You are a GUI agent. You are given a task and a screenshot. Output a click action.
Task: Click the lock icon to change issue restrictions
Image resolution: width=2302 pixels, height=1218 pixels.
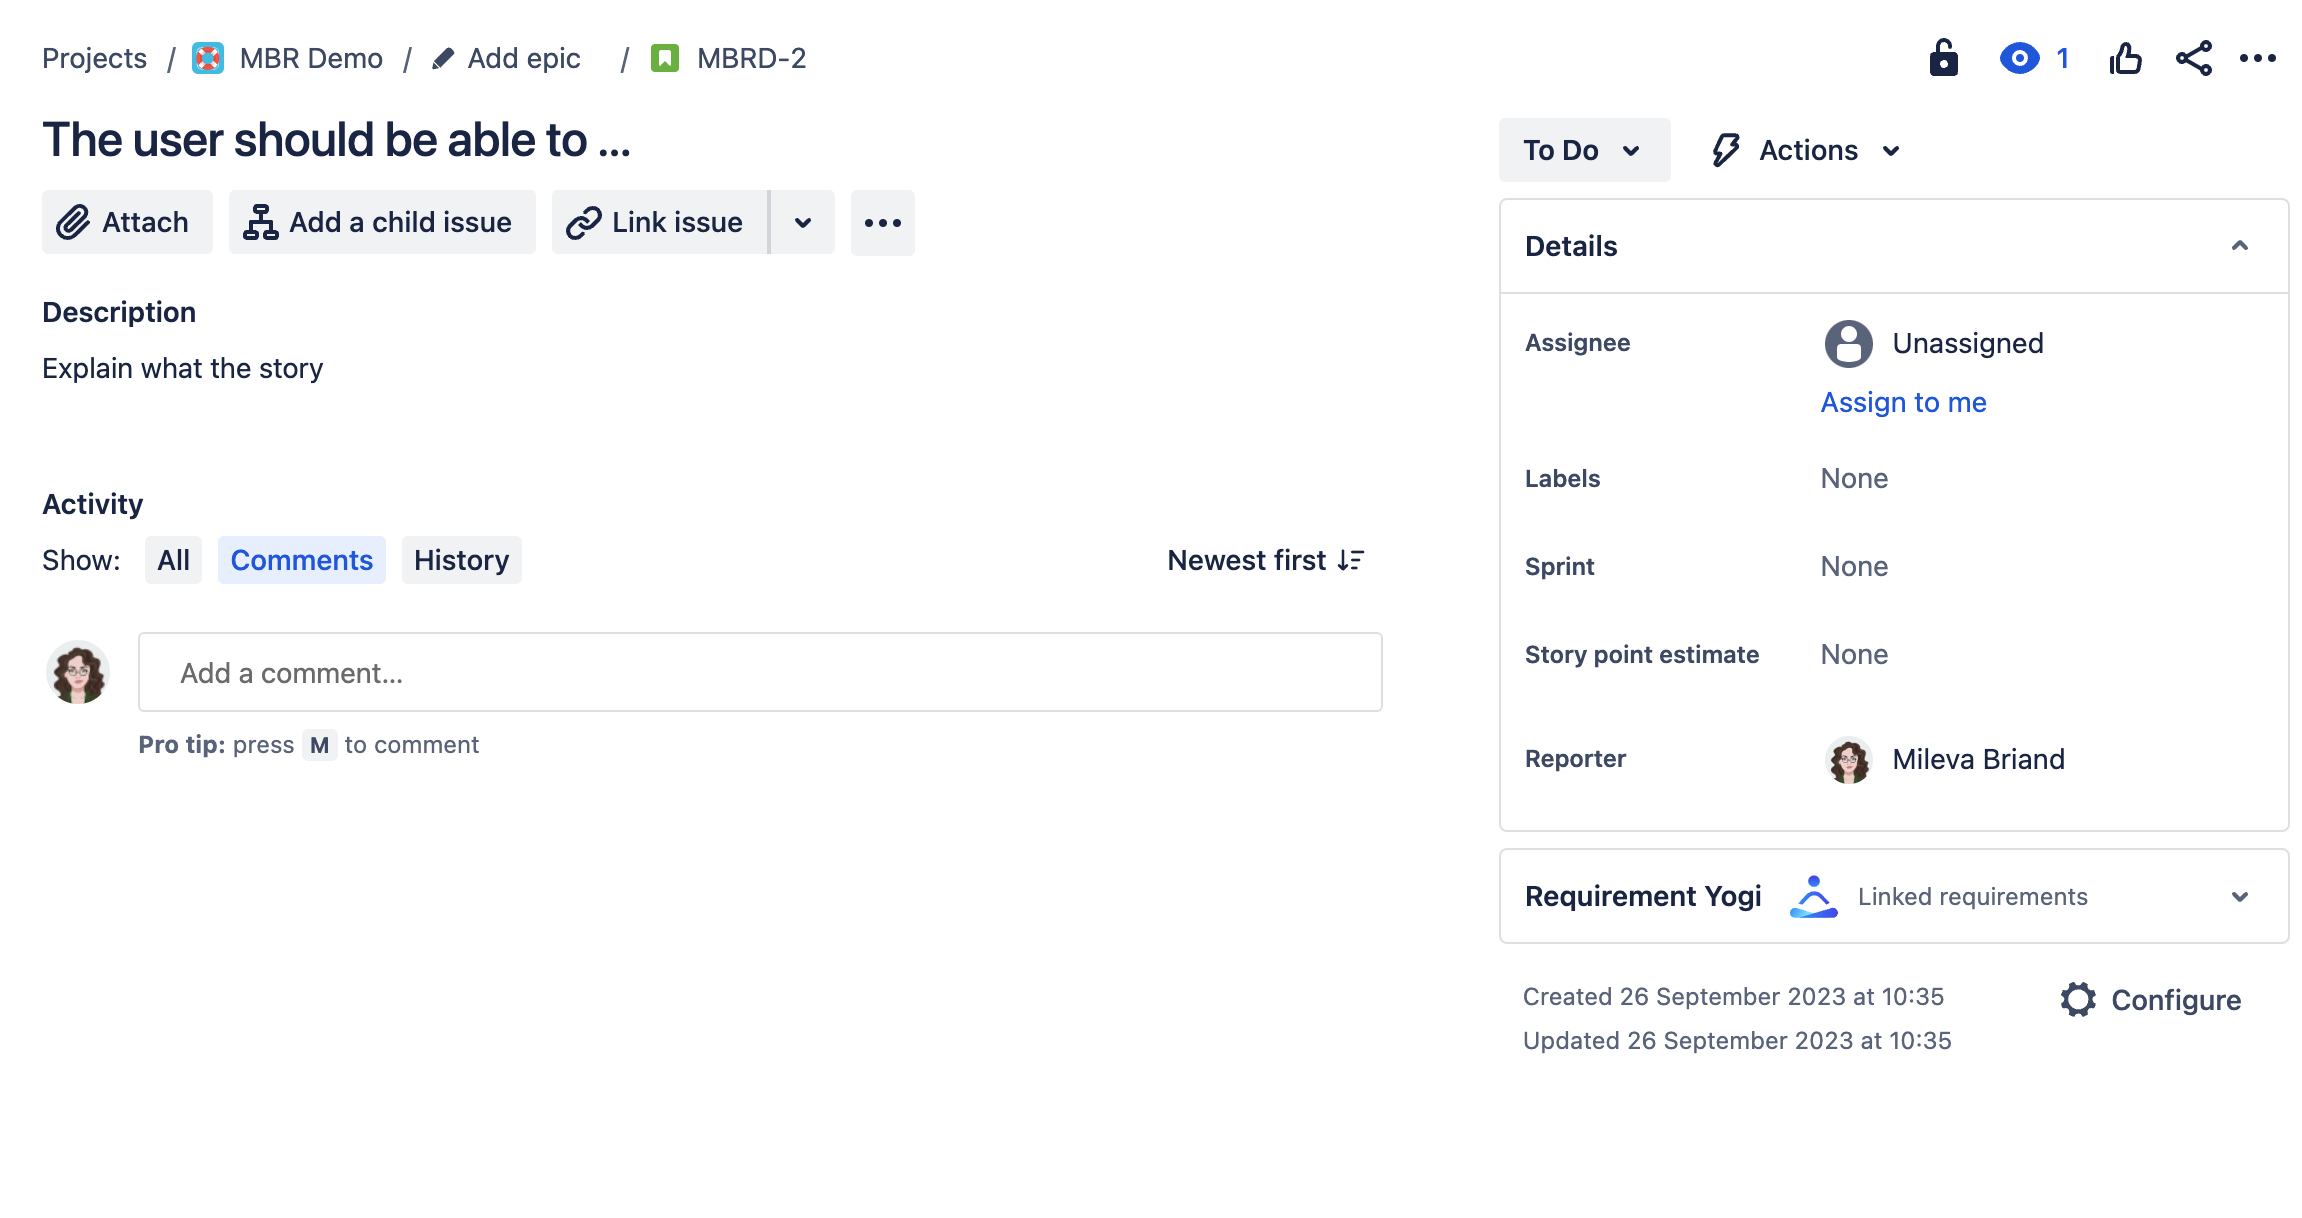click(x=1941, y=58)
